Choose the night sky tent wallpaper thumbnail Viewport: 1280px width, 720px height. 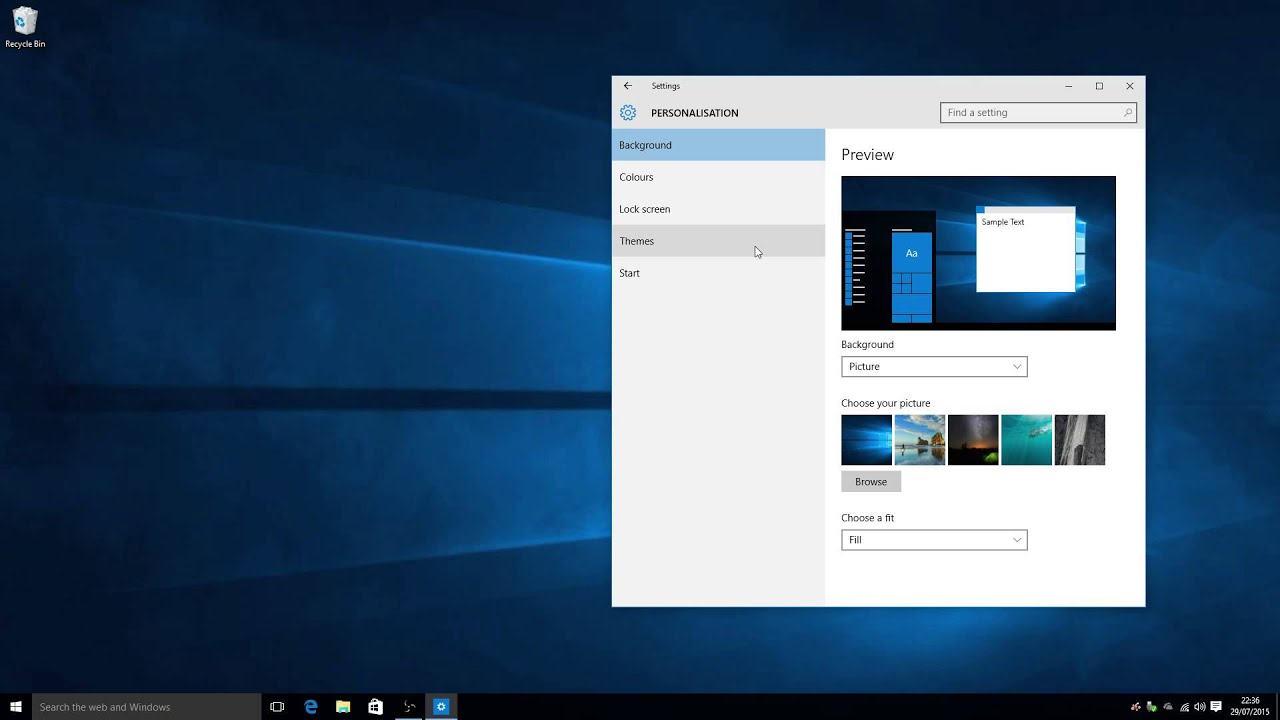(973, 440)
